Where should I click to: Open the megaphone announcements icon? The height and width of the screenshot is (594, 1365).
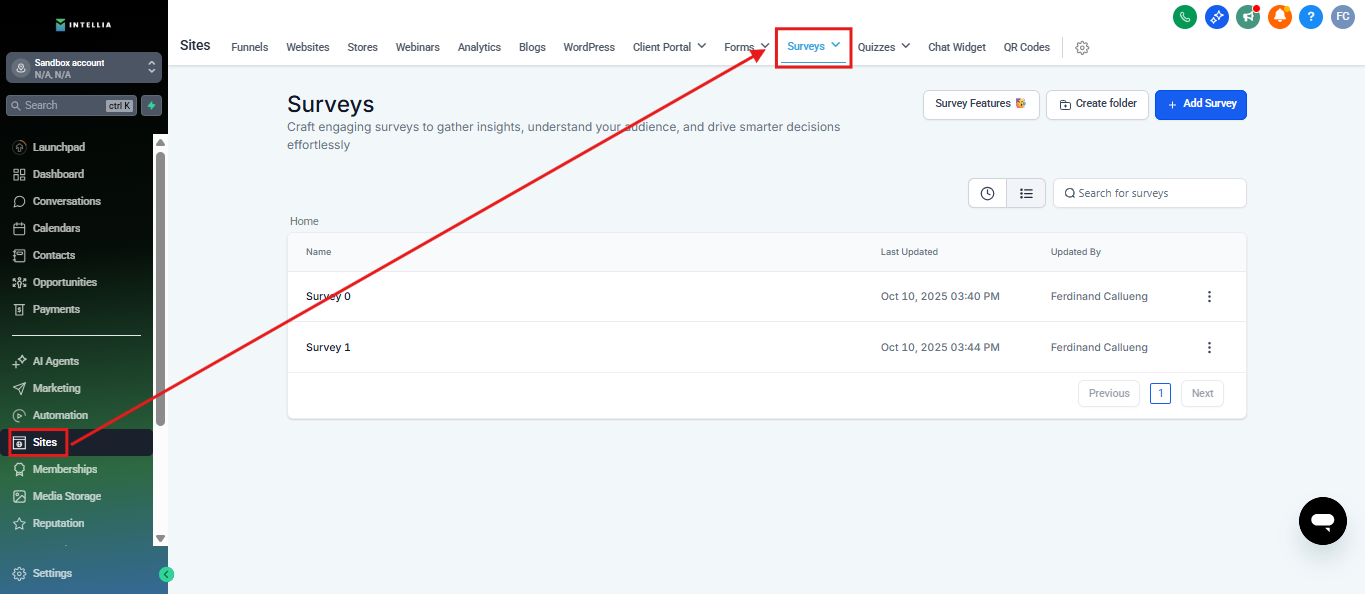1247,16
